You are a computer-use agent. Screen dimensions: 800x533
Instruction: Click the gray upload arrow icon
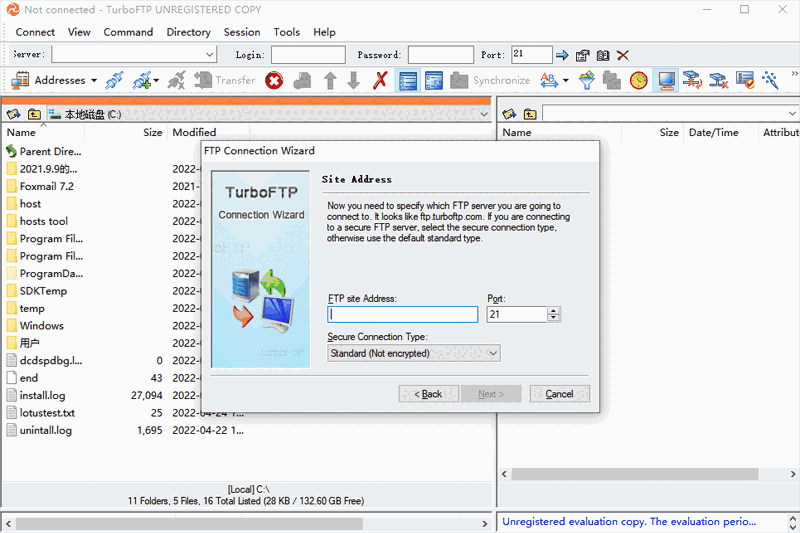331,81
